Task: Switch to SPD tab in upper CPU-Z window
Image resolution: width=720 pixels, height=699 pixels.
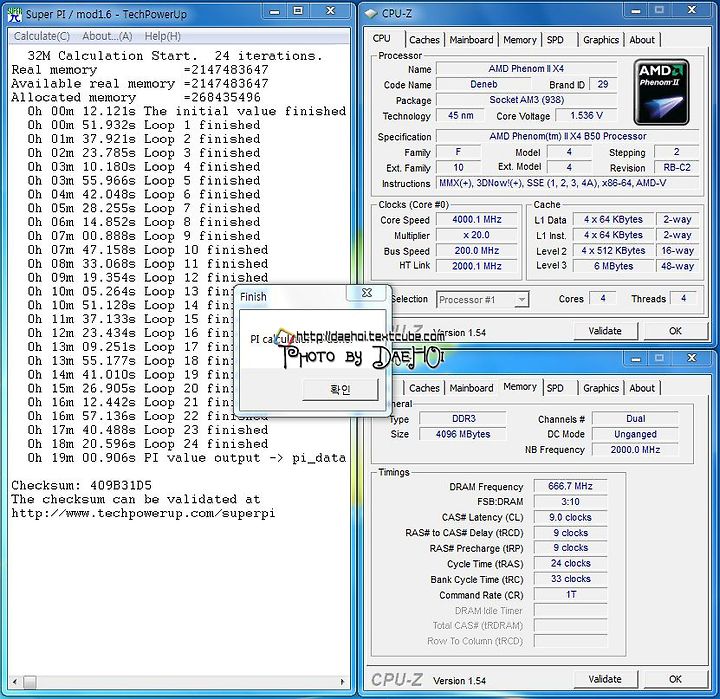Action: (x=555, y=40)
